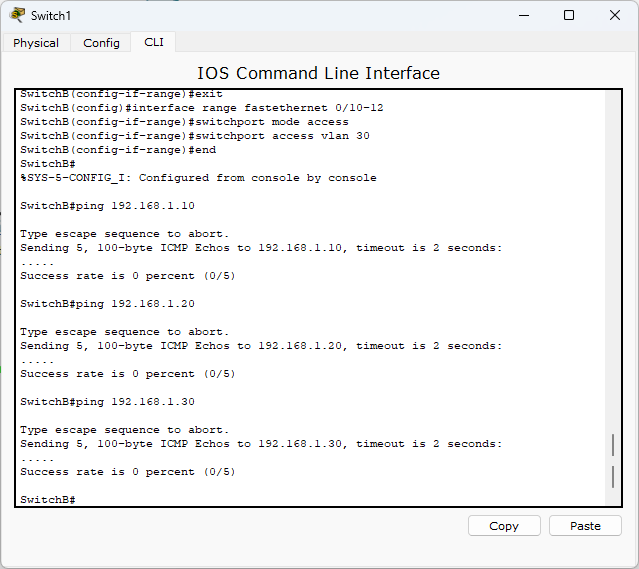Switch to the Physical tab

point(36,43)
